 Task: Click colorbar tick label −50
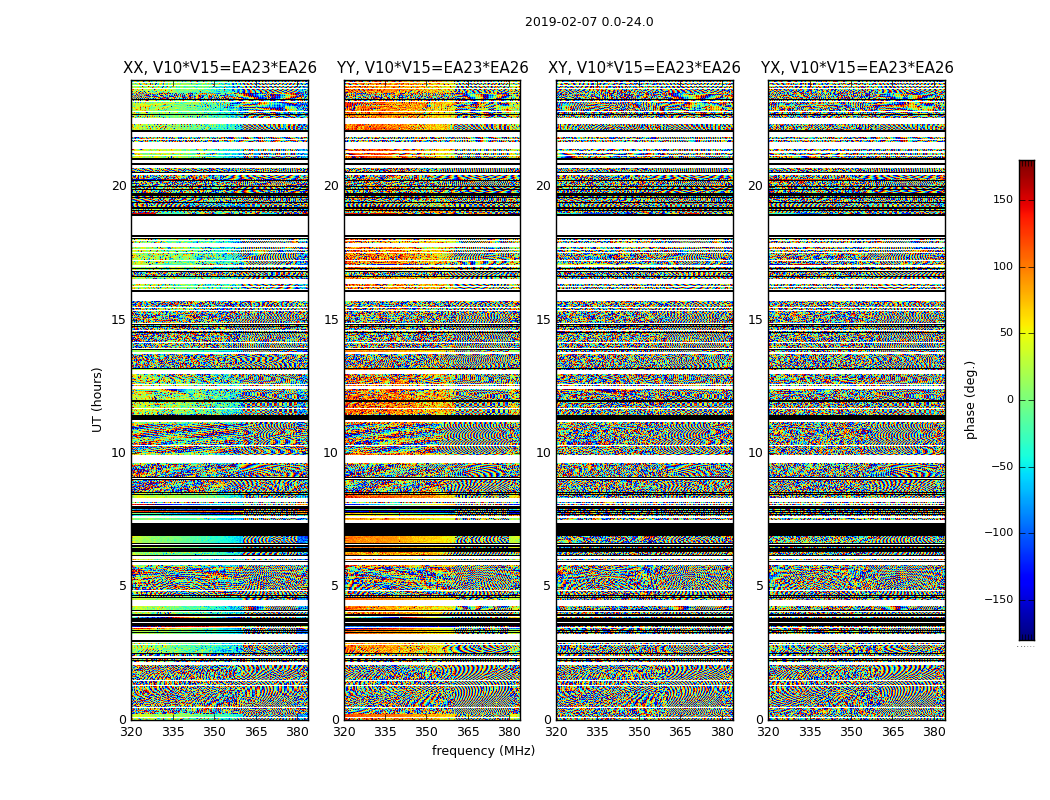1002,466
